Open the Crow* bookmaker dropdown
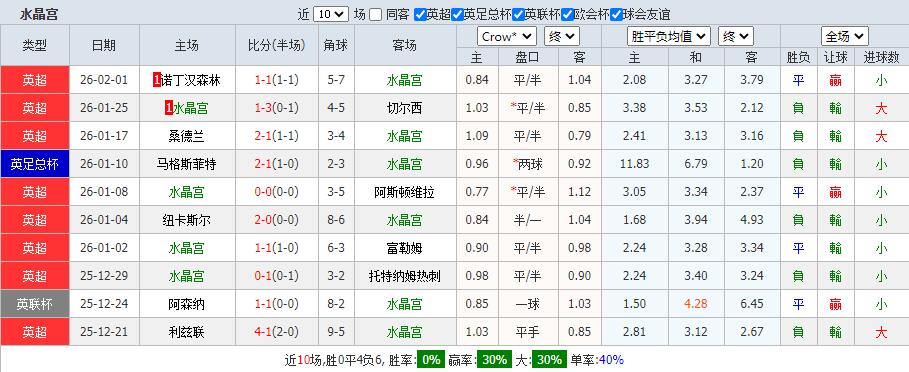This screenshot has width=909, height=372. coord(508,37)
